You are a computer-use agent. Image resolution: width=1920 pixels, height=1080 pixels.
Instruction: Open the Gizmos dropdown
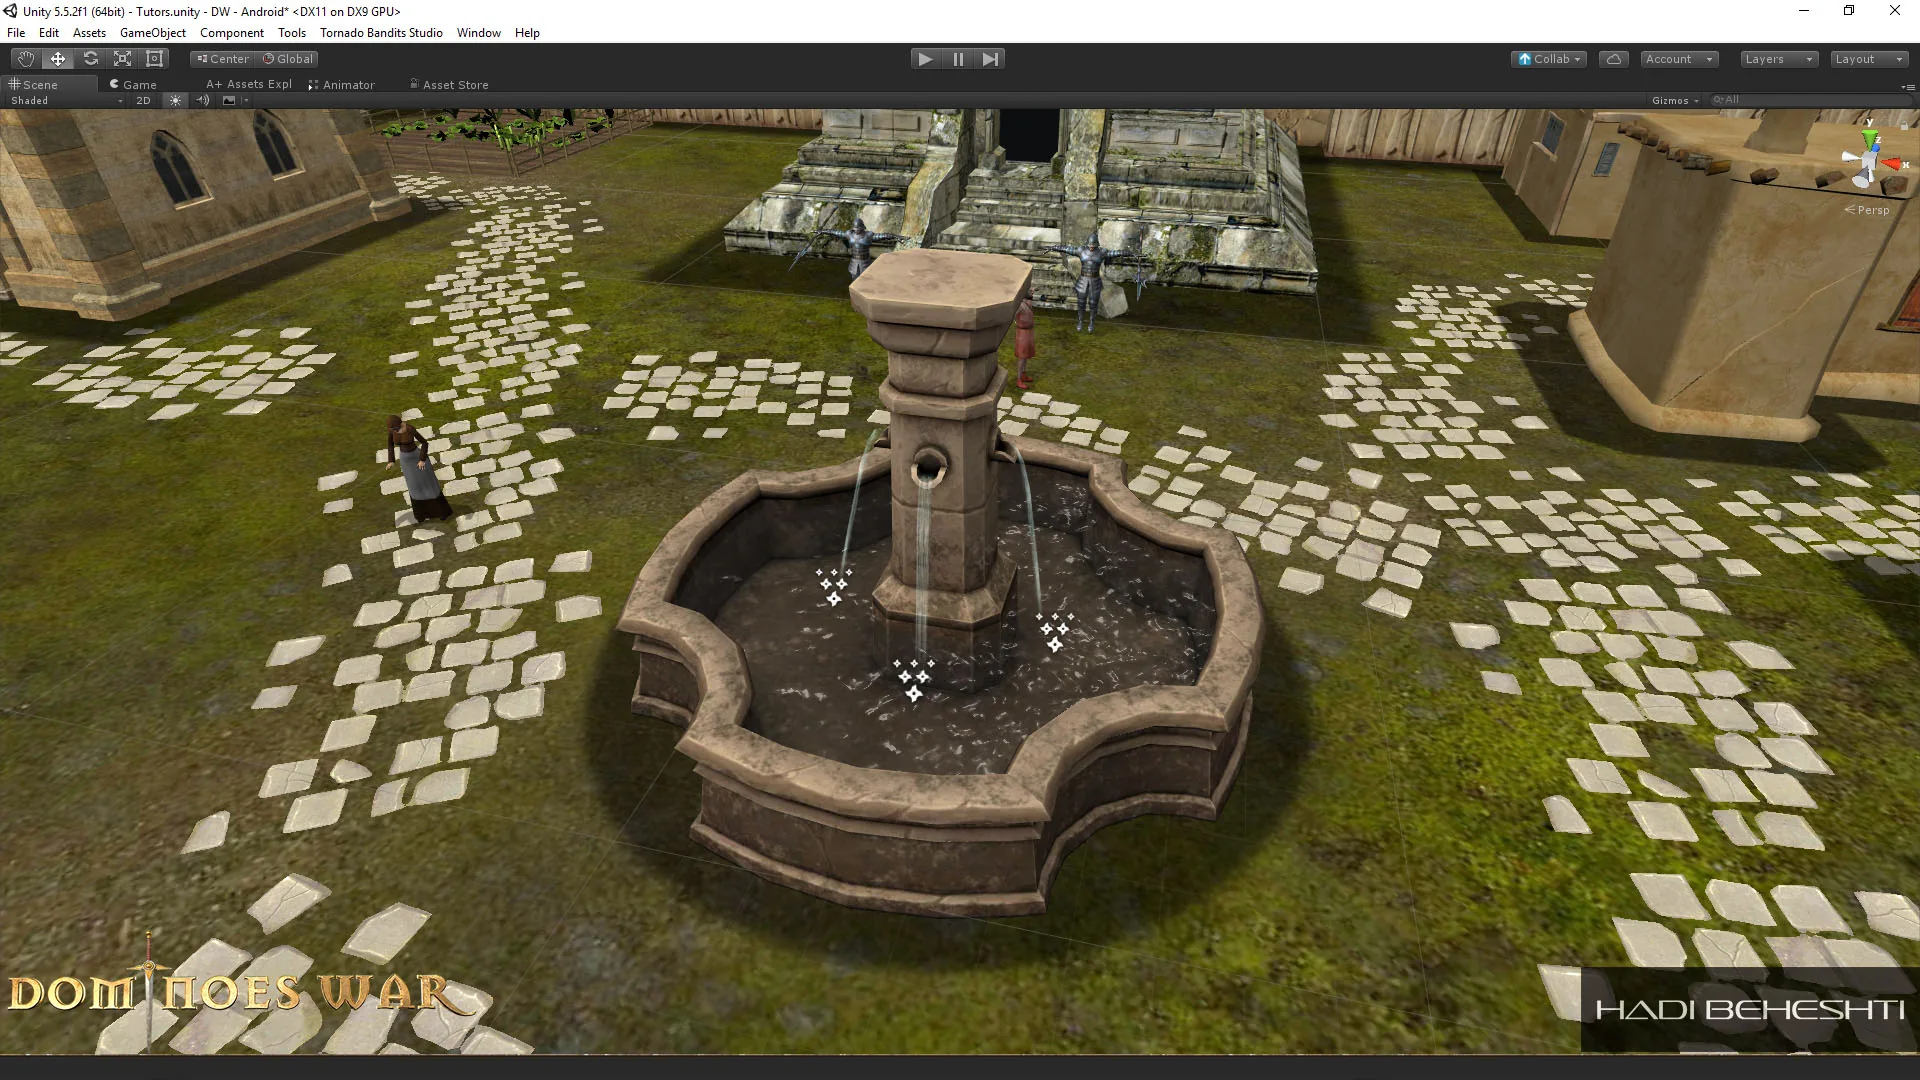pos(1675,100)
